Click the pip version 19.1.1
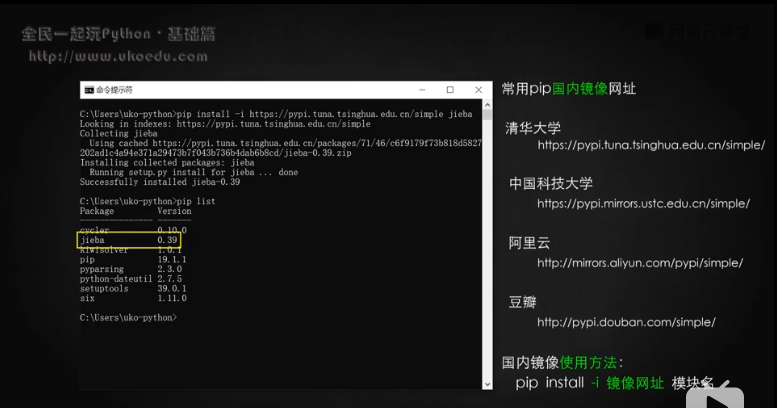This screenshot has width=777, height=408. (x=172, y=259)
